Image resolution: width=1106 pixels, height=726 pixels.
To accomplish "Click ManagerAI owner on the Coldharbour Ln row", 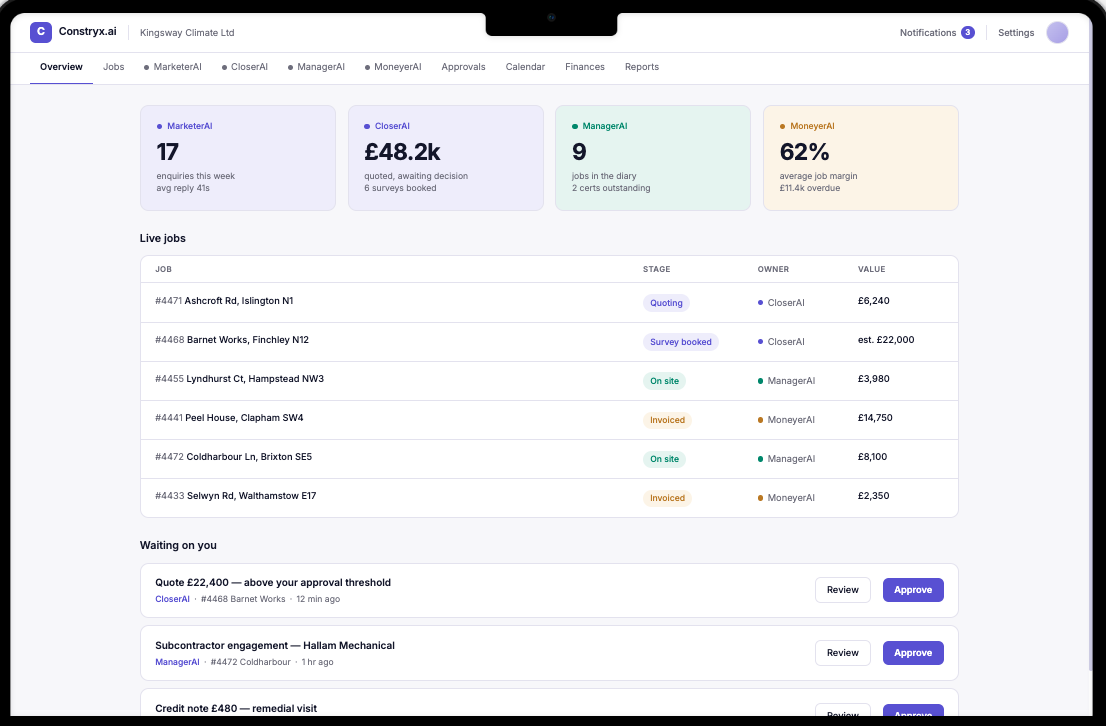I will point(786,459).
